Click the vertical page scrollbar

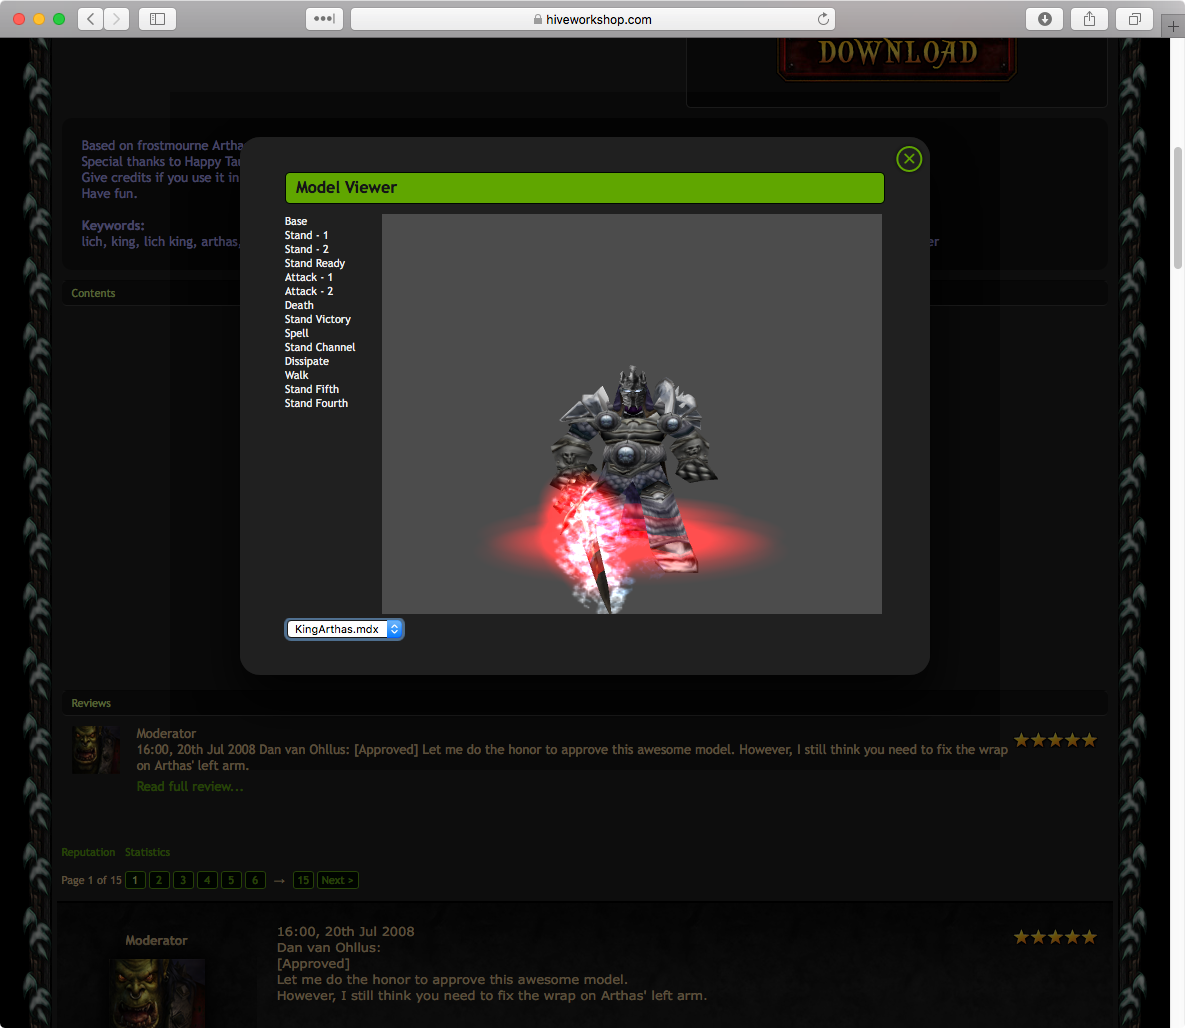pos(1177,208)
